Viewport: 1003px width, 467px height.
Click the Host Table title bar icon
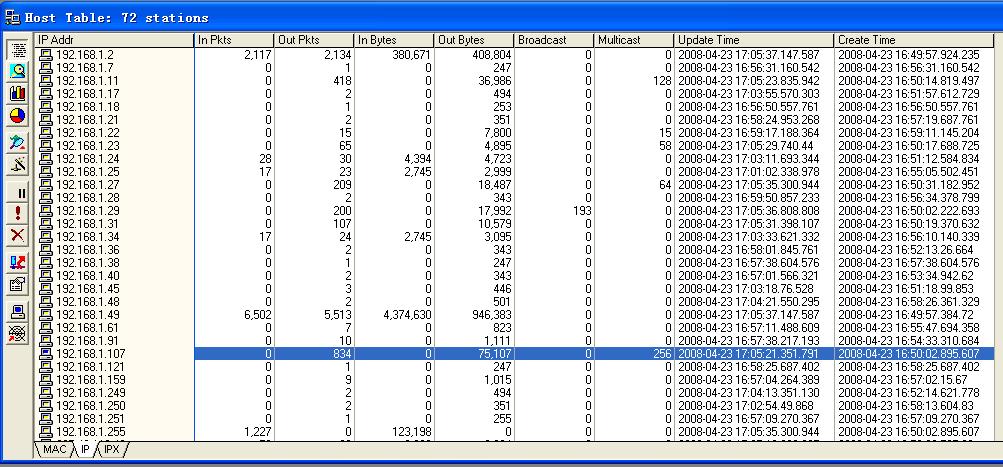coord(12,17)
